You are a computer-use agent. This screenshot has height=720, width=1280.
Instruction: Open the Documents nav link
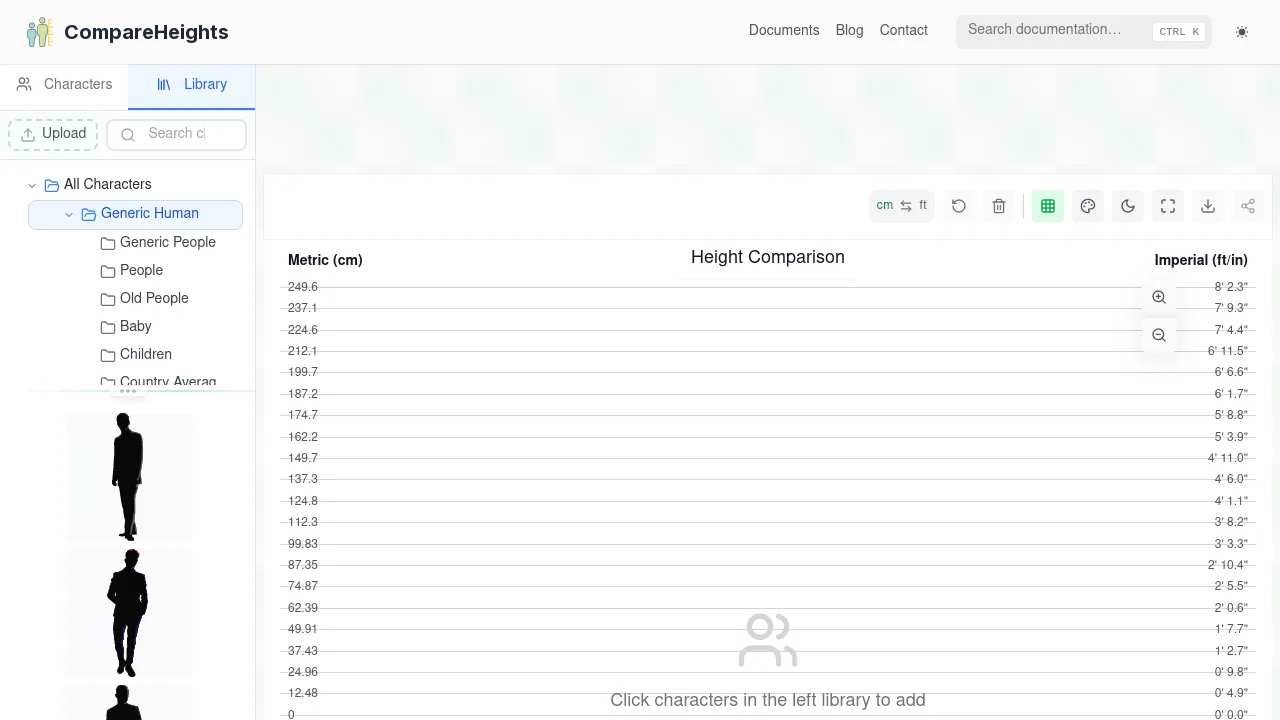coord(784,30)
